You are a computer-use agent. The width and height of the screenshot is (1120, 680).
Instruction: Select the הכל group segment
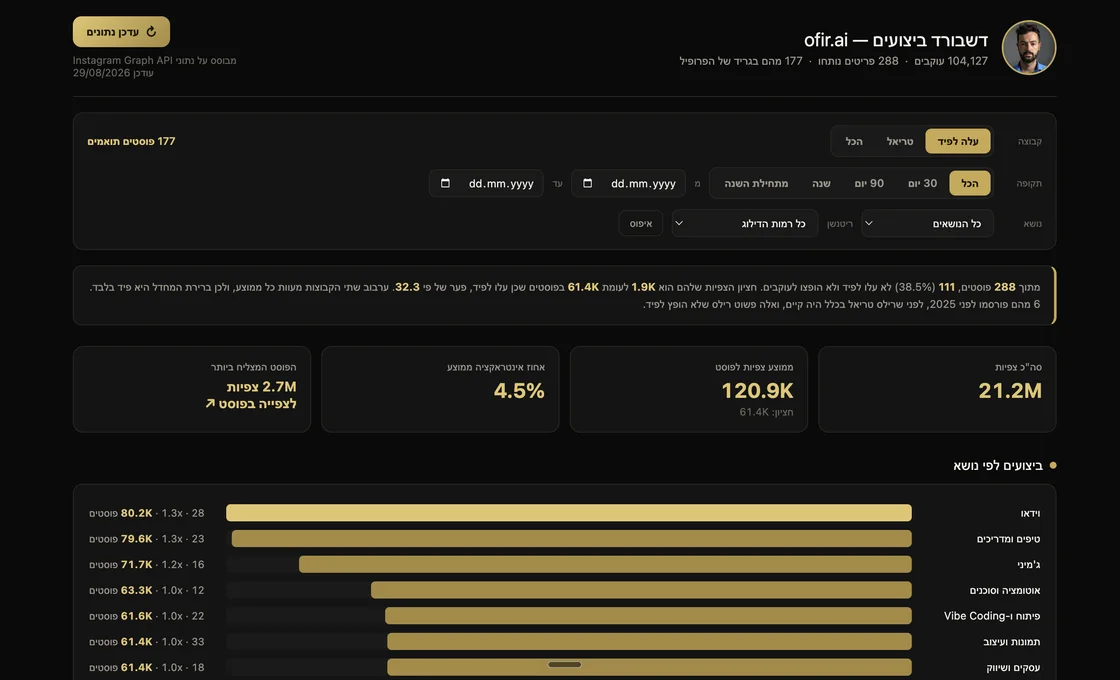854,141
